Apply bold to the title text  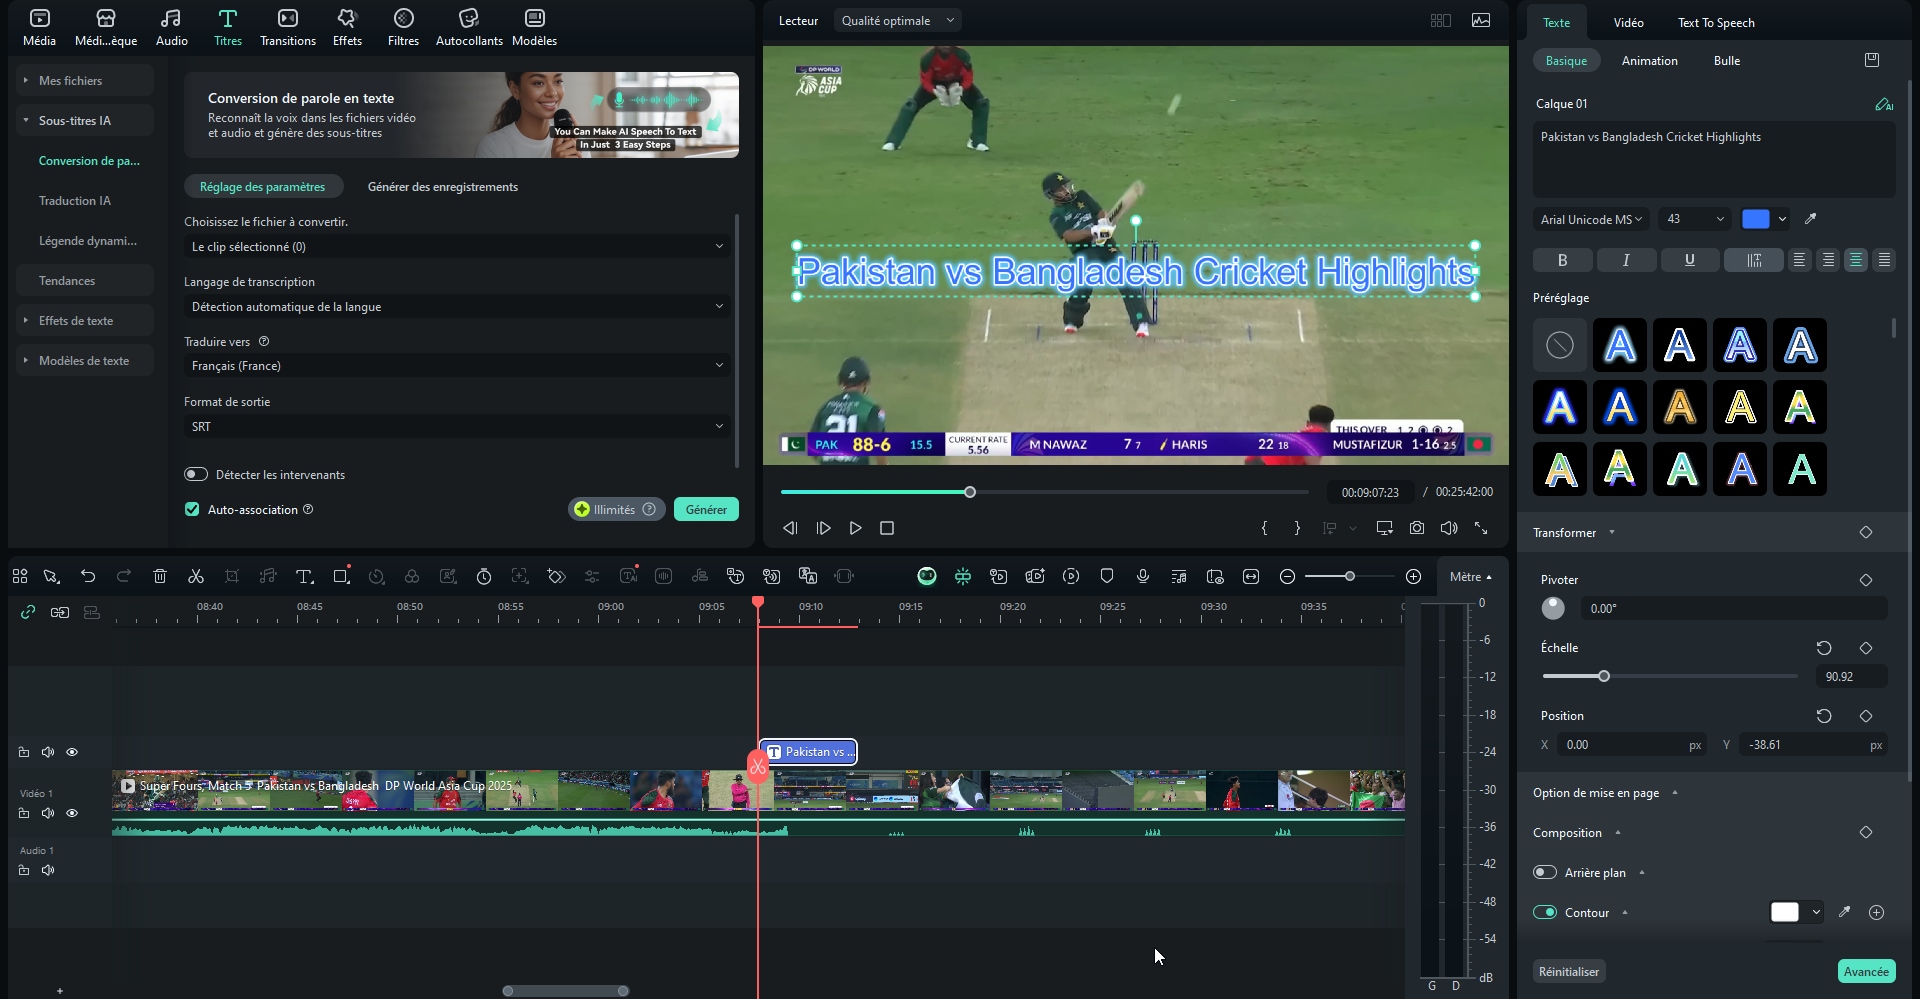coord(1562,260)
